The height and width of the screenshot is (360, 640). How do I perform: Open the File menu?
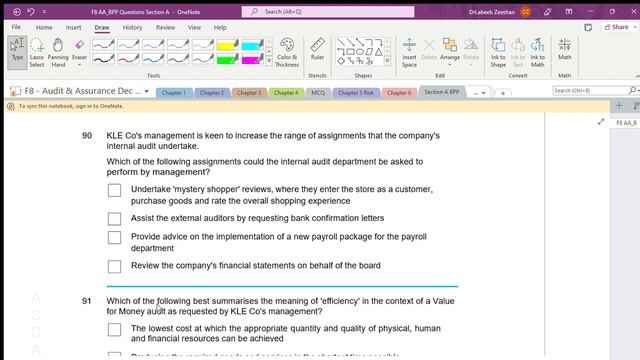point(16,27)
